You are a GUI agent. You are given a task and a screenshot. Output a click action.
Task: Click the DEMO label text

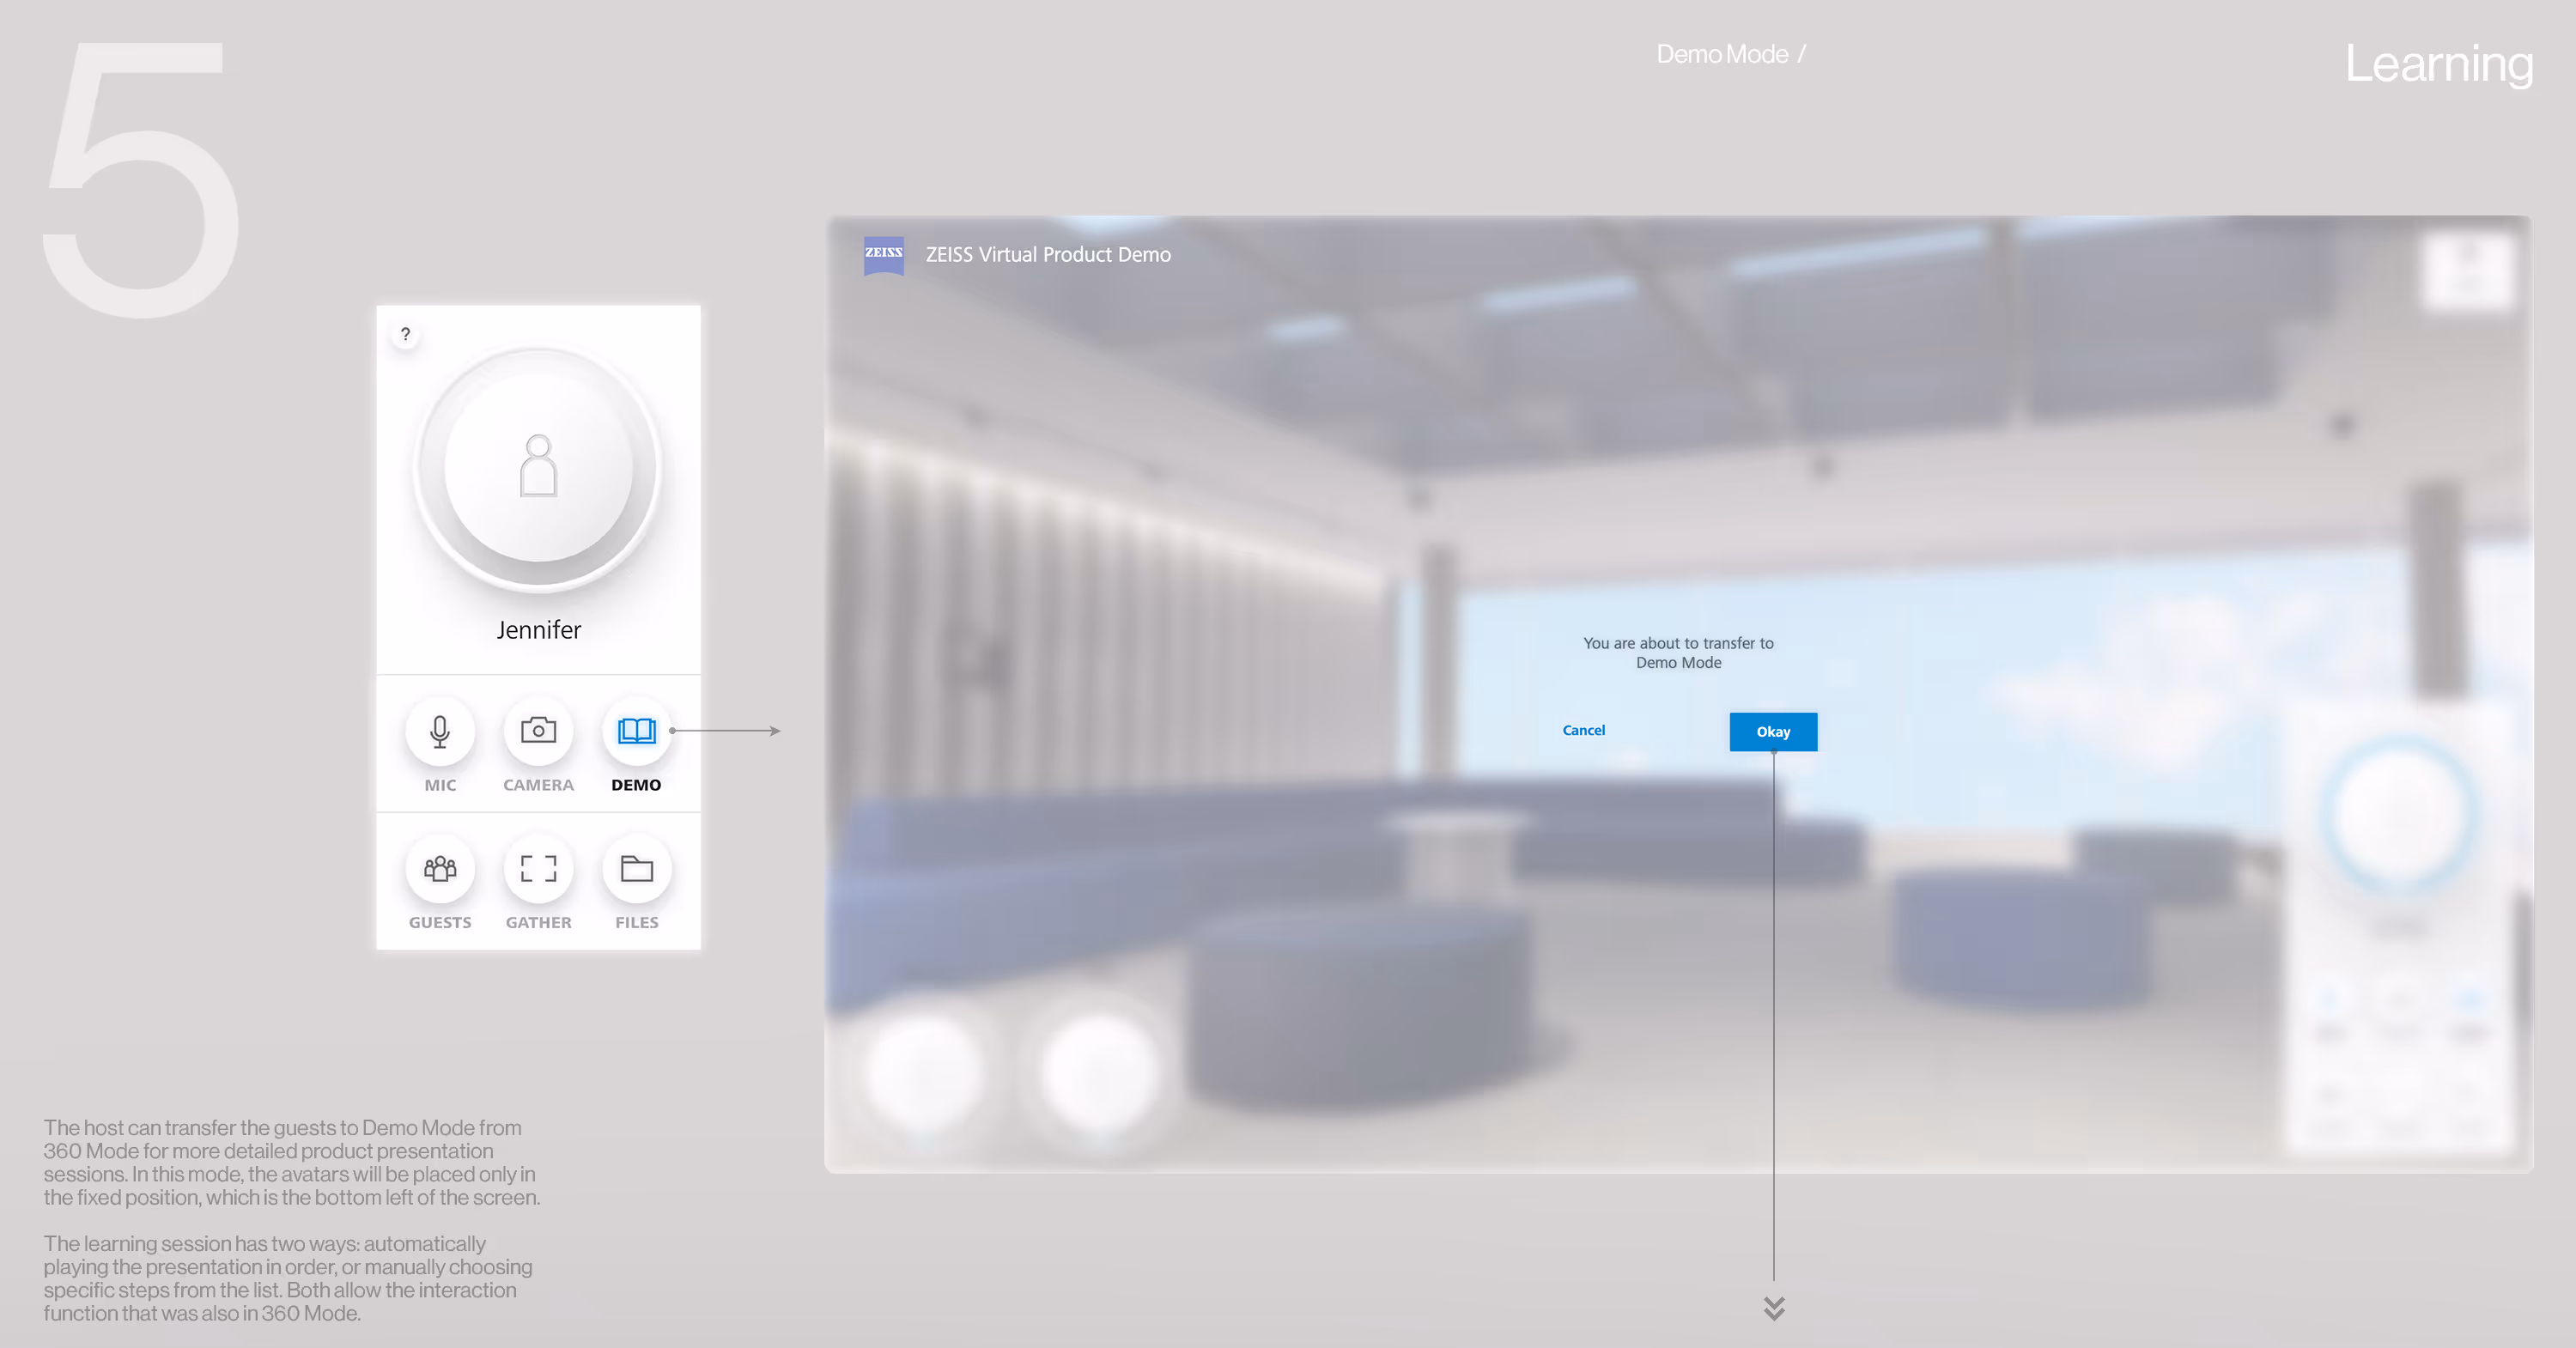[x=636, y=785]
